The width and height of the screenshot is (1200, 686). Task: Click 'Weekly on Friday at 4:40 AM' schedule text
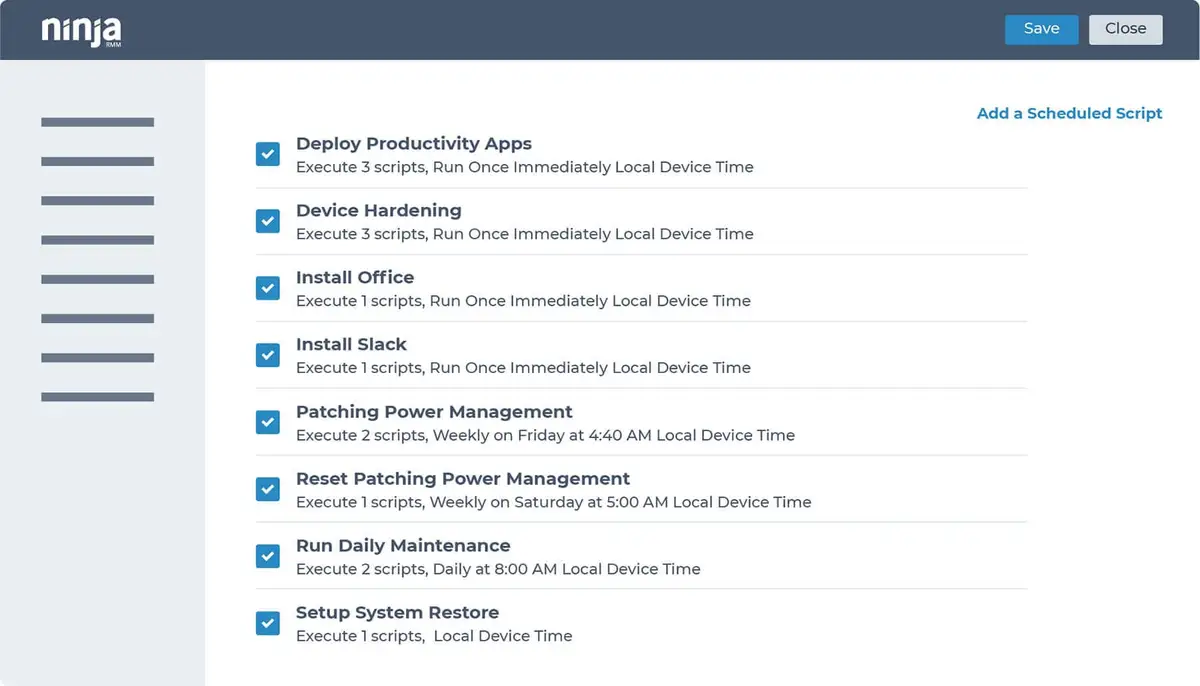(541, 435)
